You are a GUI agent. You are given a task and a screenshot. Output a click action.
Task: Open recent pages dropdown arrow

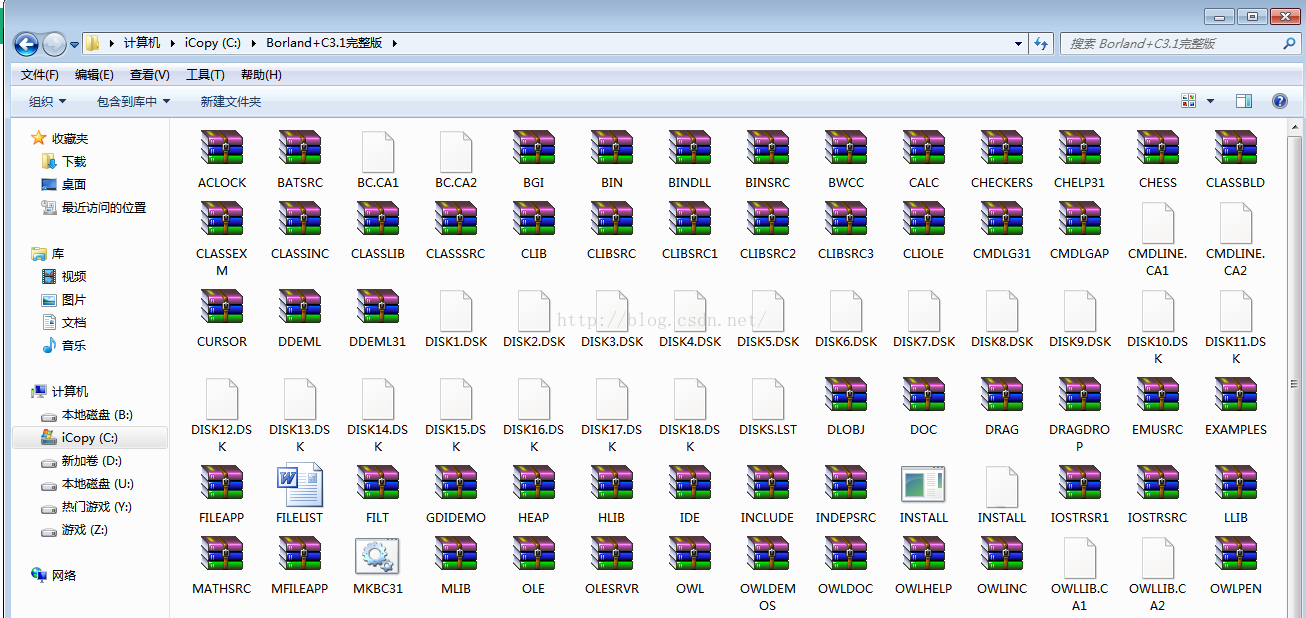[x=75, y=44]
